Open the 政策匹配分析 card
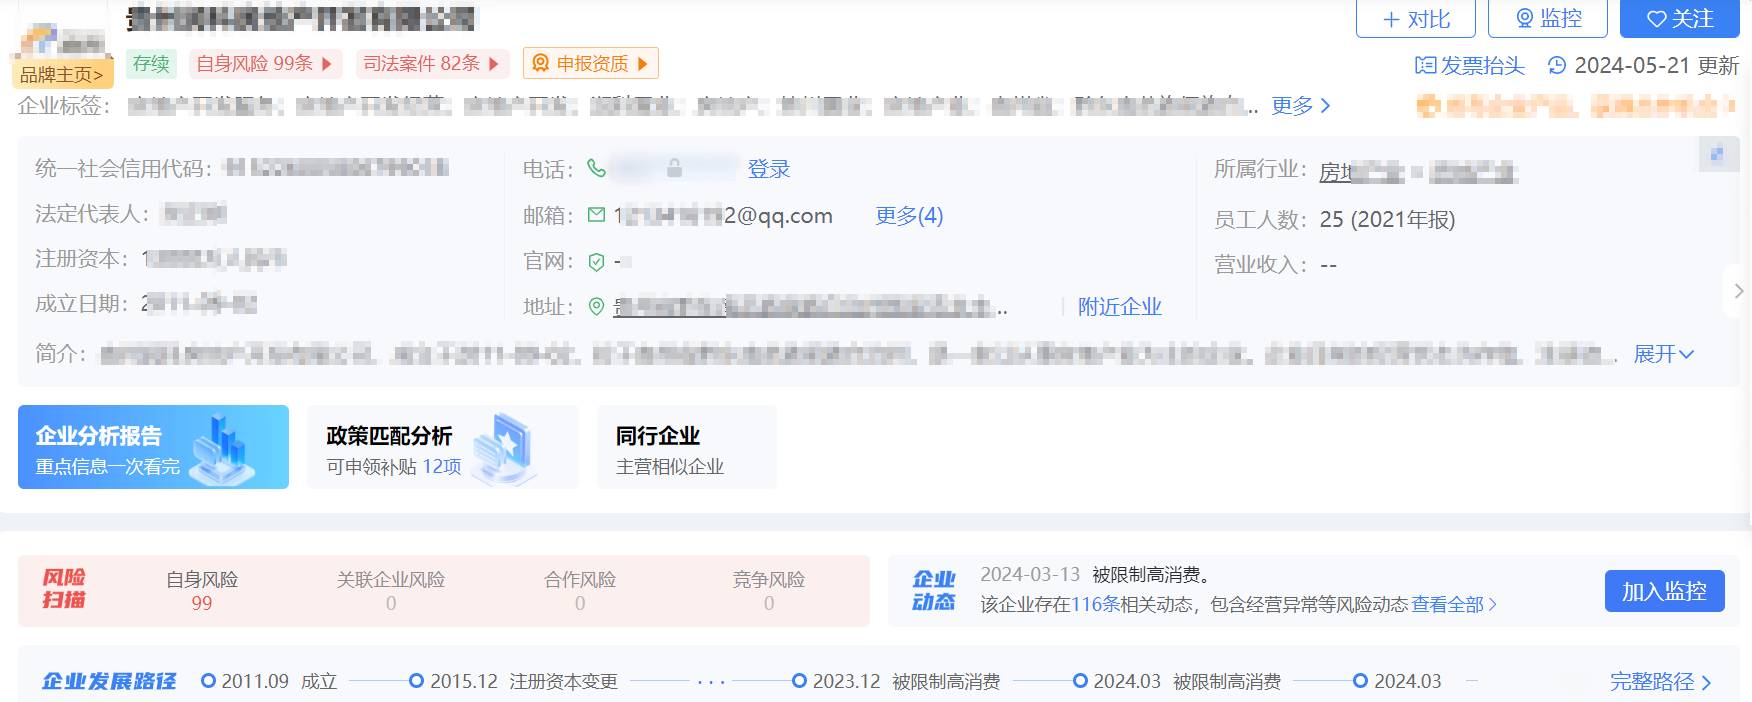Viewport: 1752px width, 702px height. coord(442,447)
